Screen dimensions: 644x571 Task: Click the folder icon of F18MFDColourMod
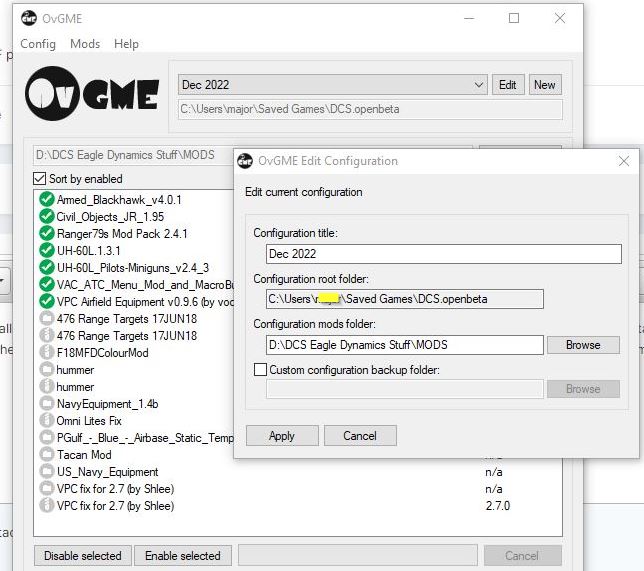[x=47, y=352]
